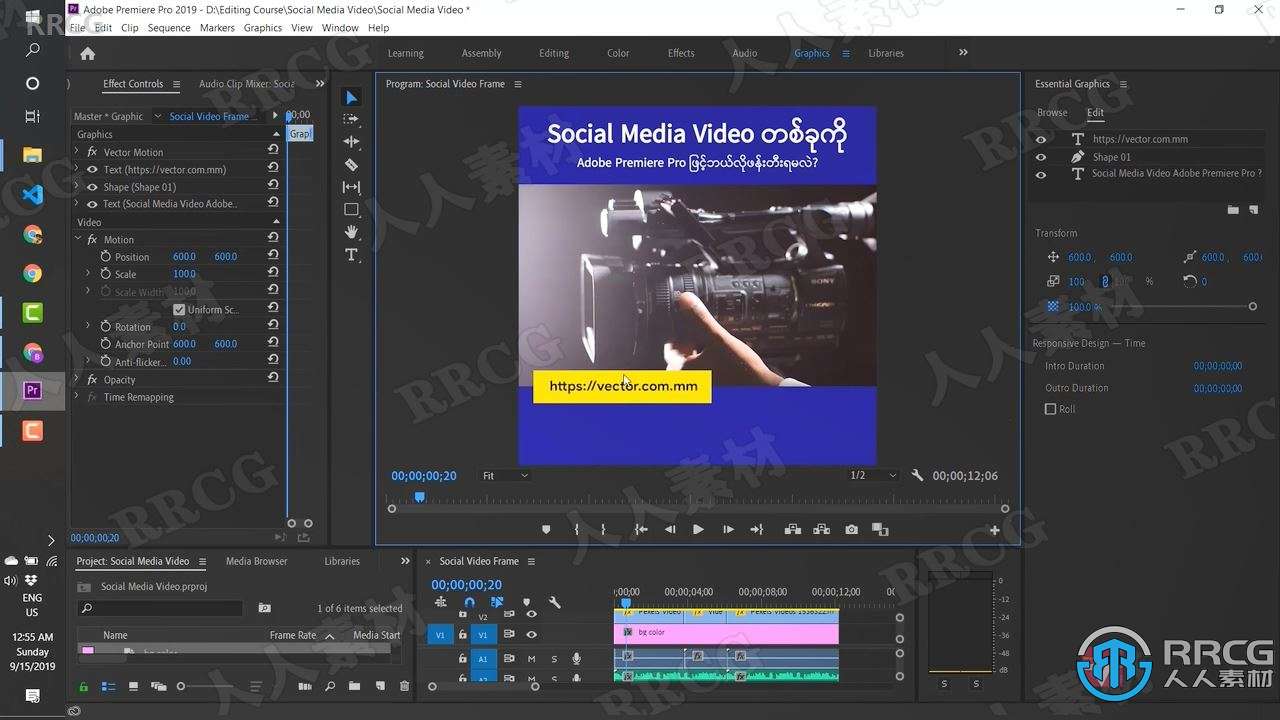Solo audio track A1
The width and height of the screenshot is (1280, 720).
[554, 659]
